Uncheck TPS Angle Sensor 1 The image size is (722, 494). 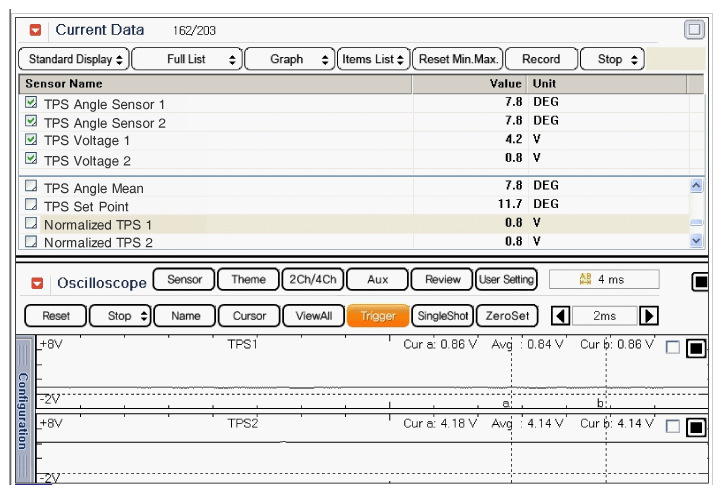click(30, 103)
